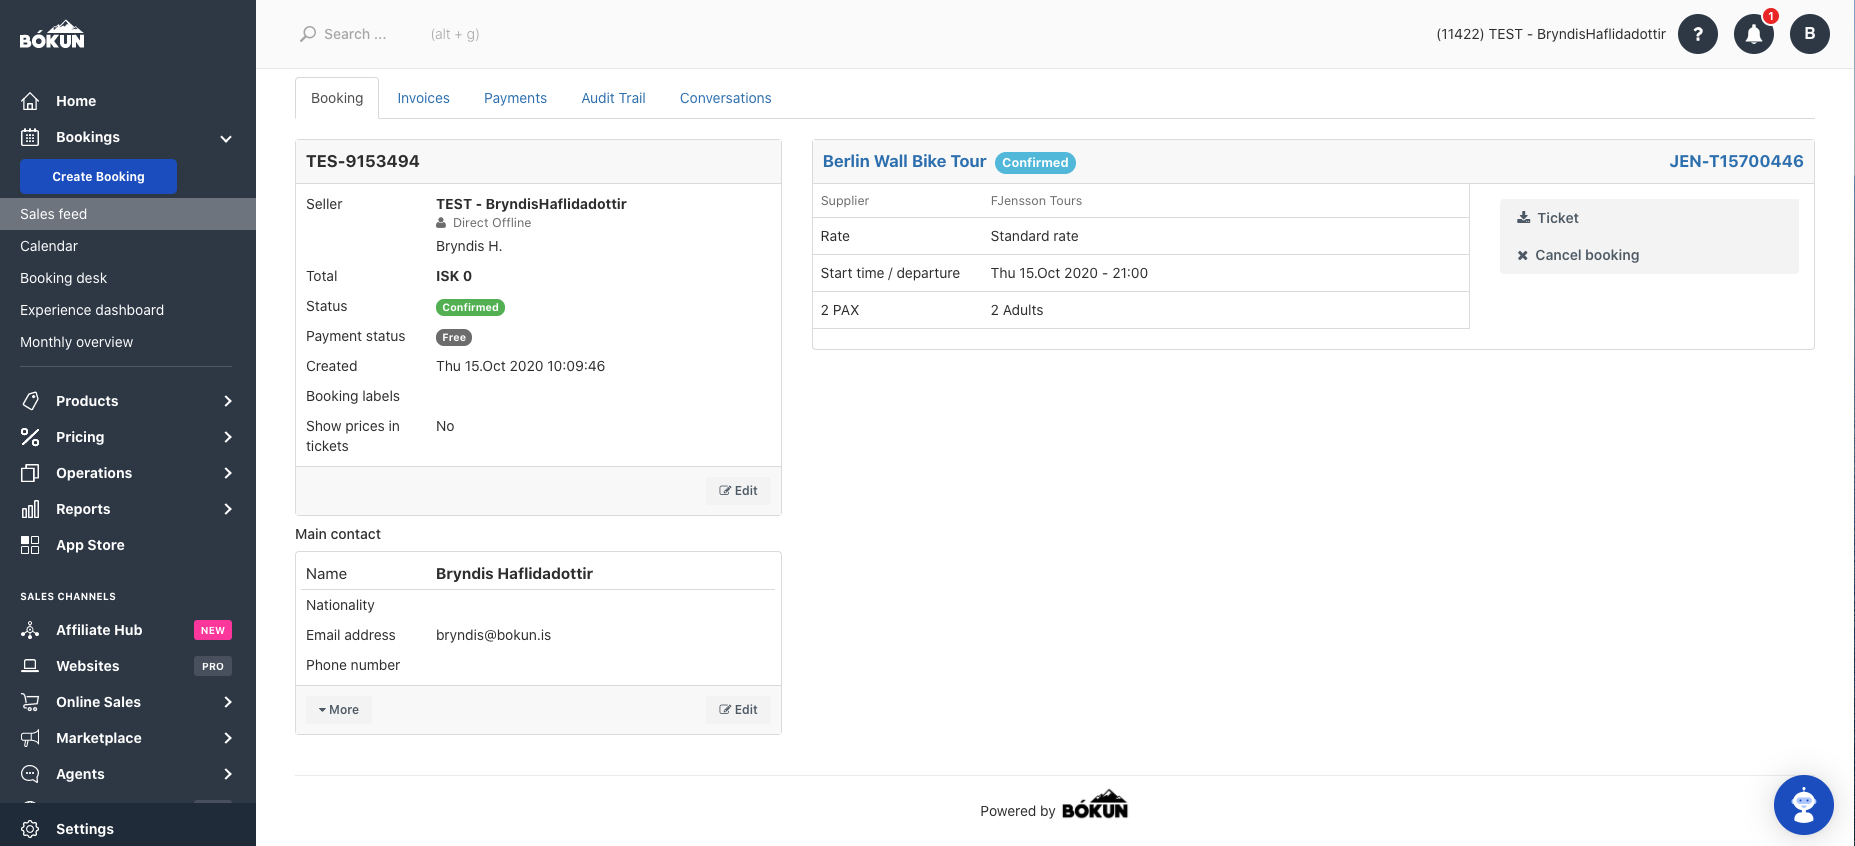This screenshot has height=846, width=1855.
Task: Click the Ticket download icon
Action: 1524,217
